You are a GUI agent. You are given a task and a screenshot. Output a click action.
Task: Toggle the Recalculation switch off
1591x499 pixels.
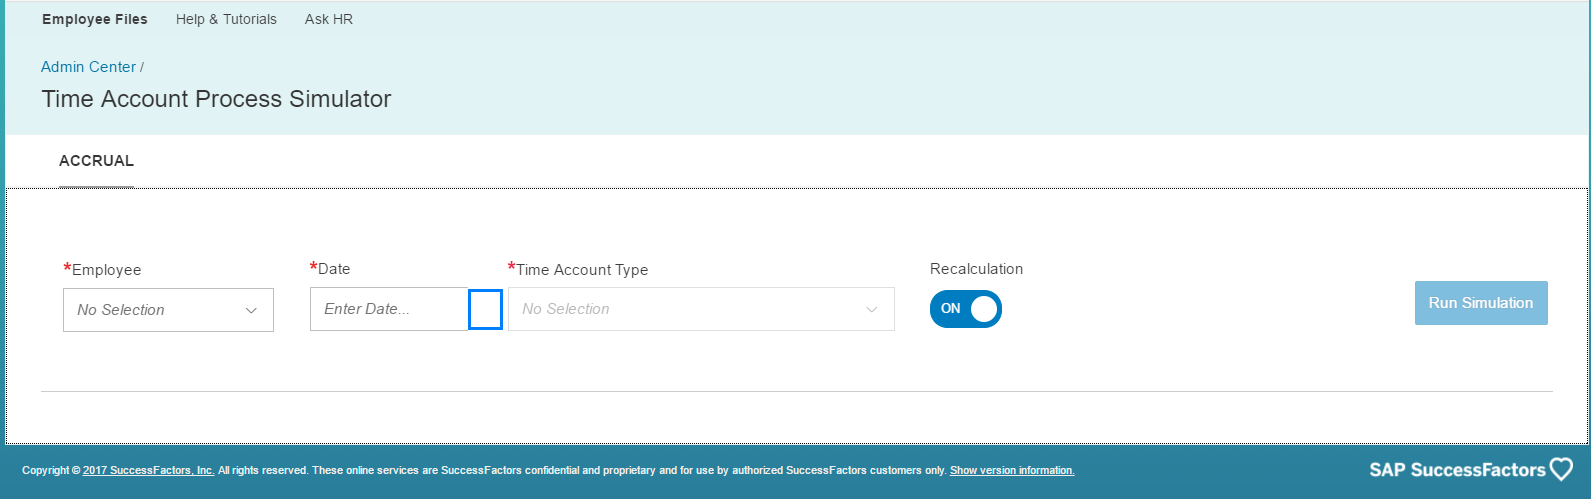tap(966, 309)
